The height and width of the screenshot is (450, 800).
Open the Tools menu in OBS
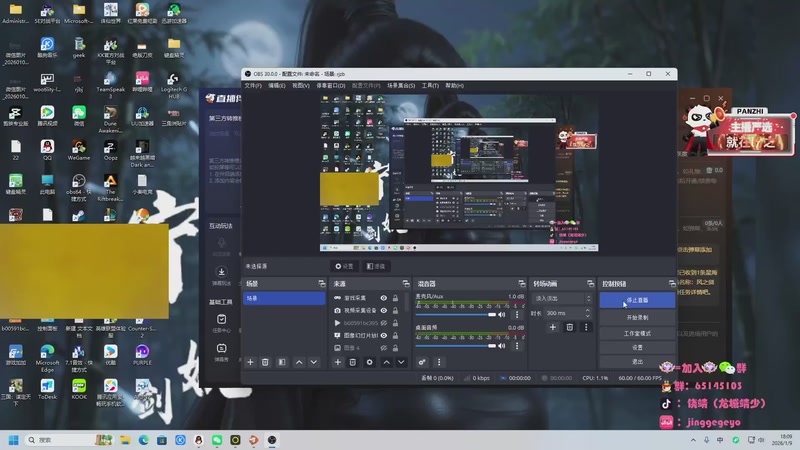click(x=430, y=86)
